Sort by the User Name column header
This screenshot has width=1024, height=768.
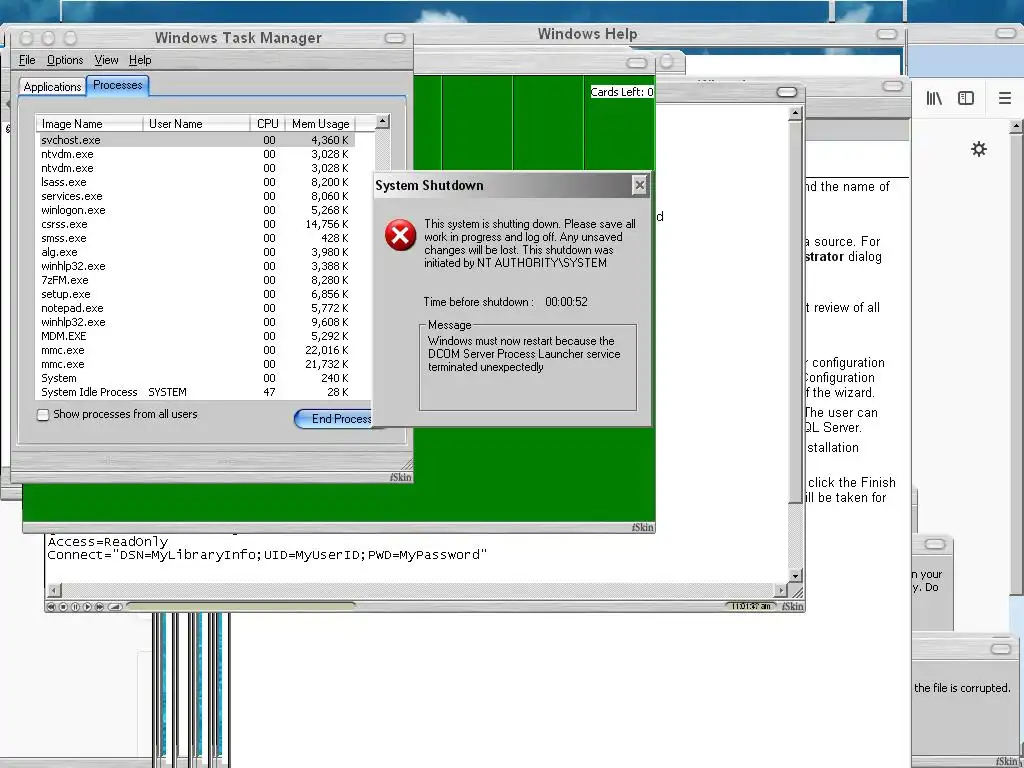coord(197,123)
